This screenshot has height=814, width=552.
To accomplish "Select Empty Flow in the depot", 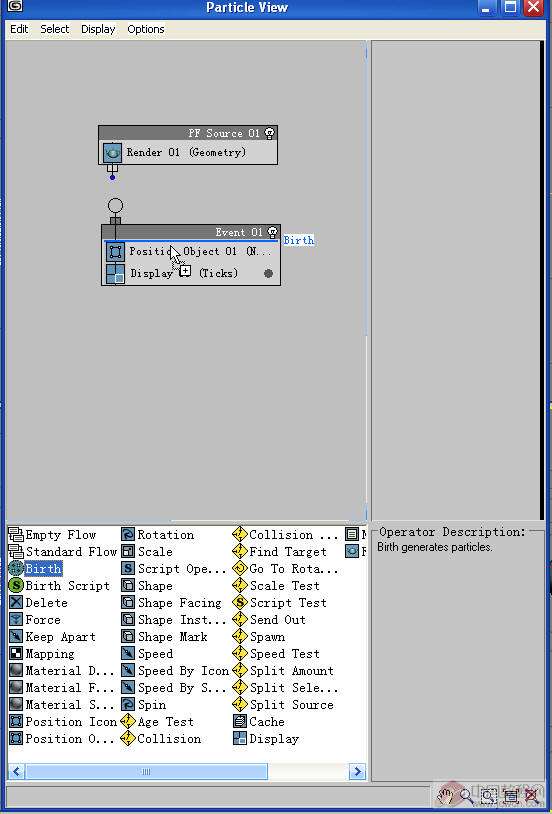I will click(52, 535).
